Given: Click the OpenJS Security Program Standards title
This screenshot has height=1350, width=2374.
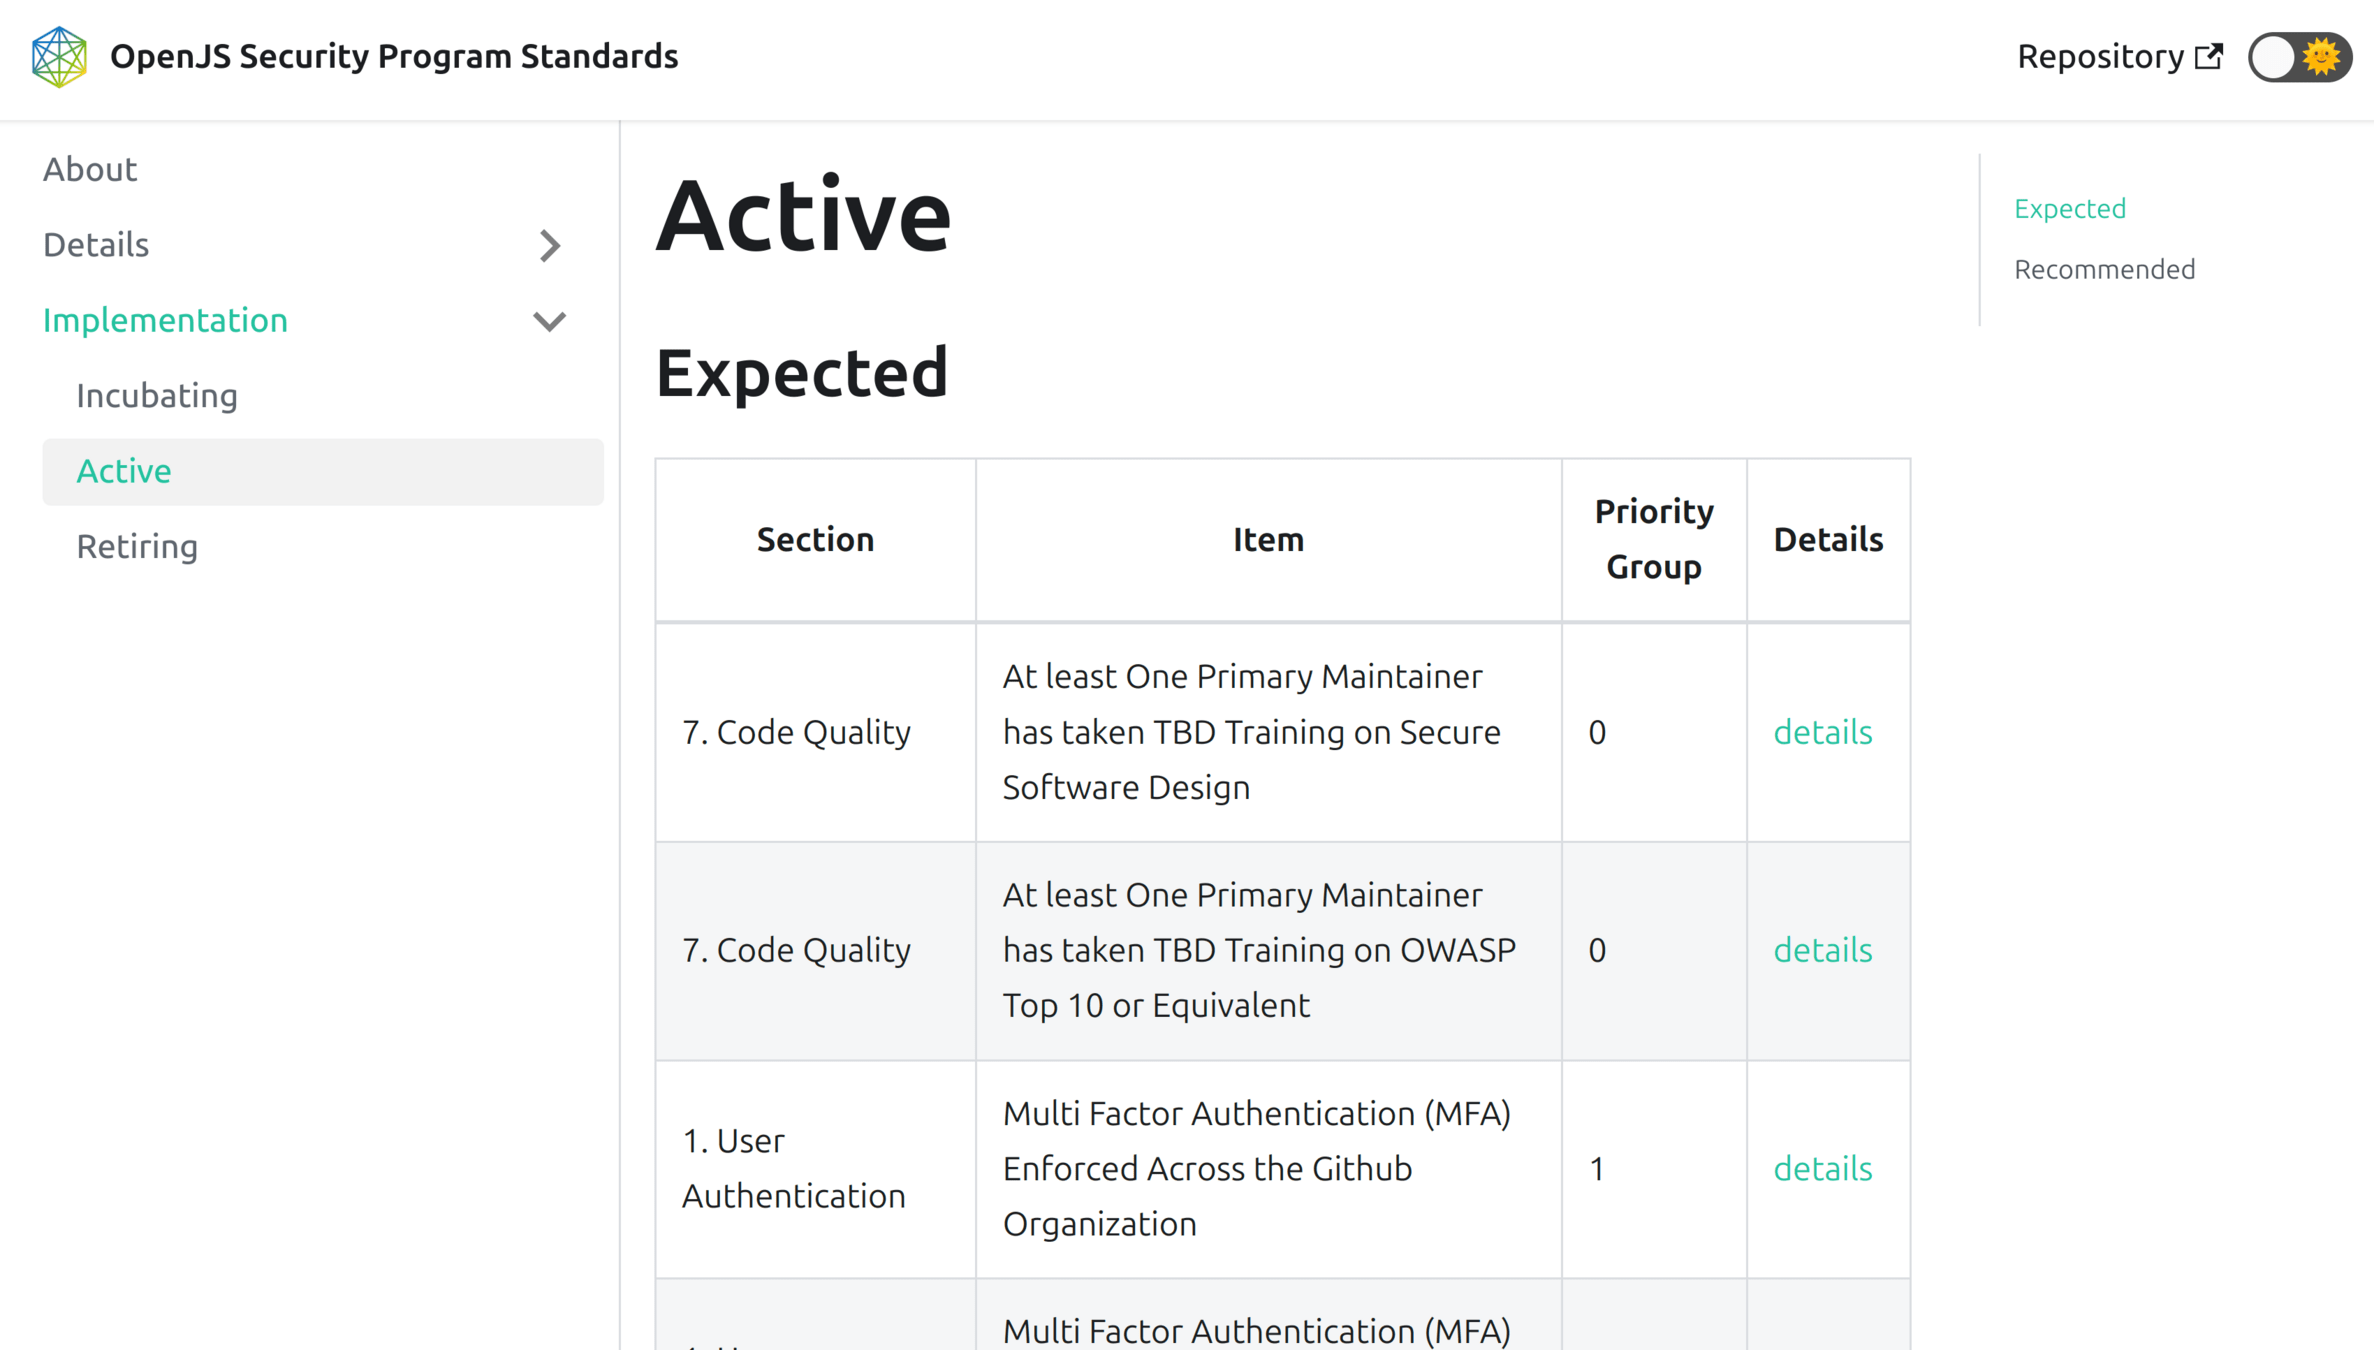Looking at the screenshot, I should 393,57.
